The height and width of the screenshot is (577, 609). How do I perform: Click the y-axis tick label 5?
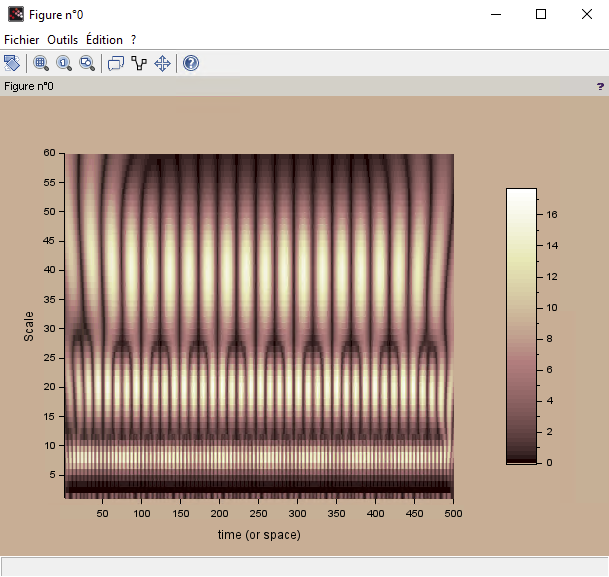[52, 474]
